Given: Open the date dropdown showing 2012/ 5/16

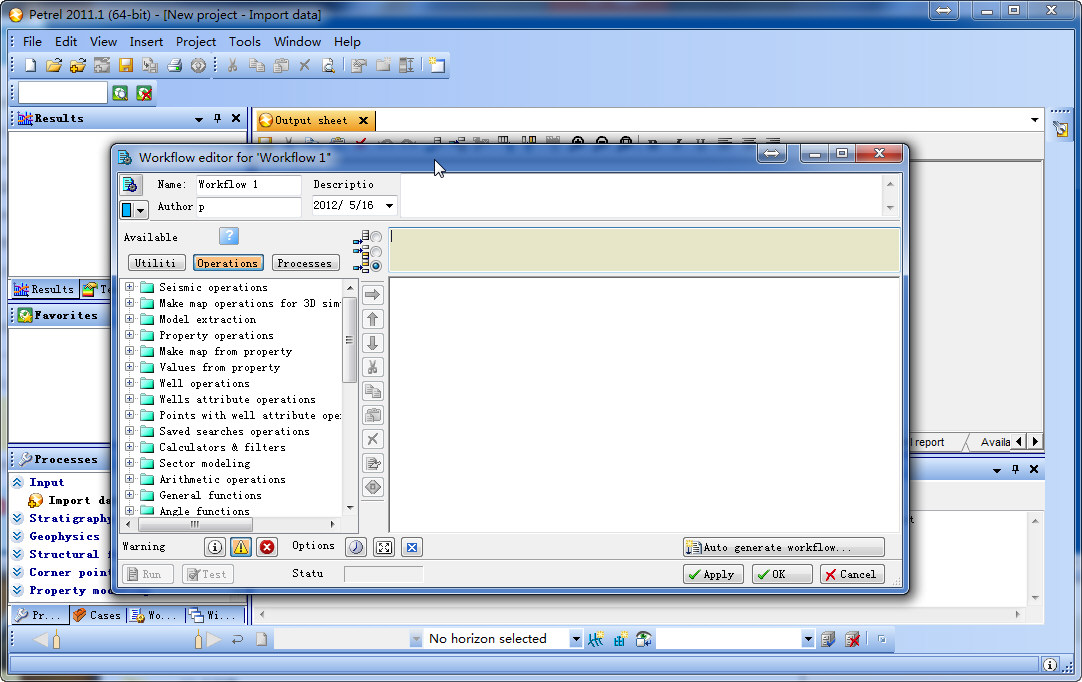Looking at the screenshot, I should click(x=389, y=206).
